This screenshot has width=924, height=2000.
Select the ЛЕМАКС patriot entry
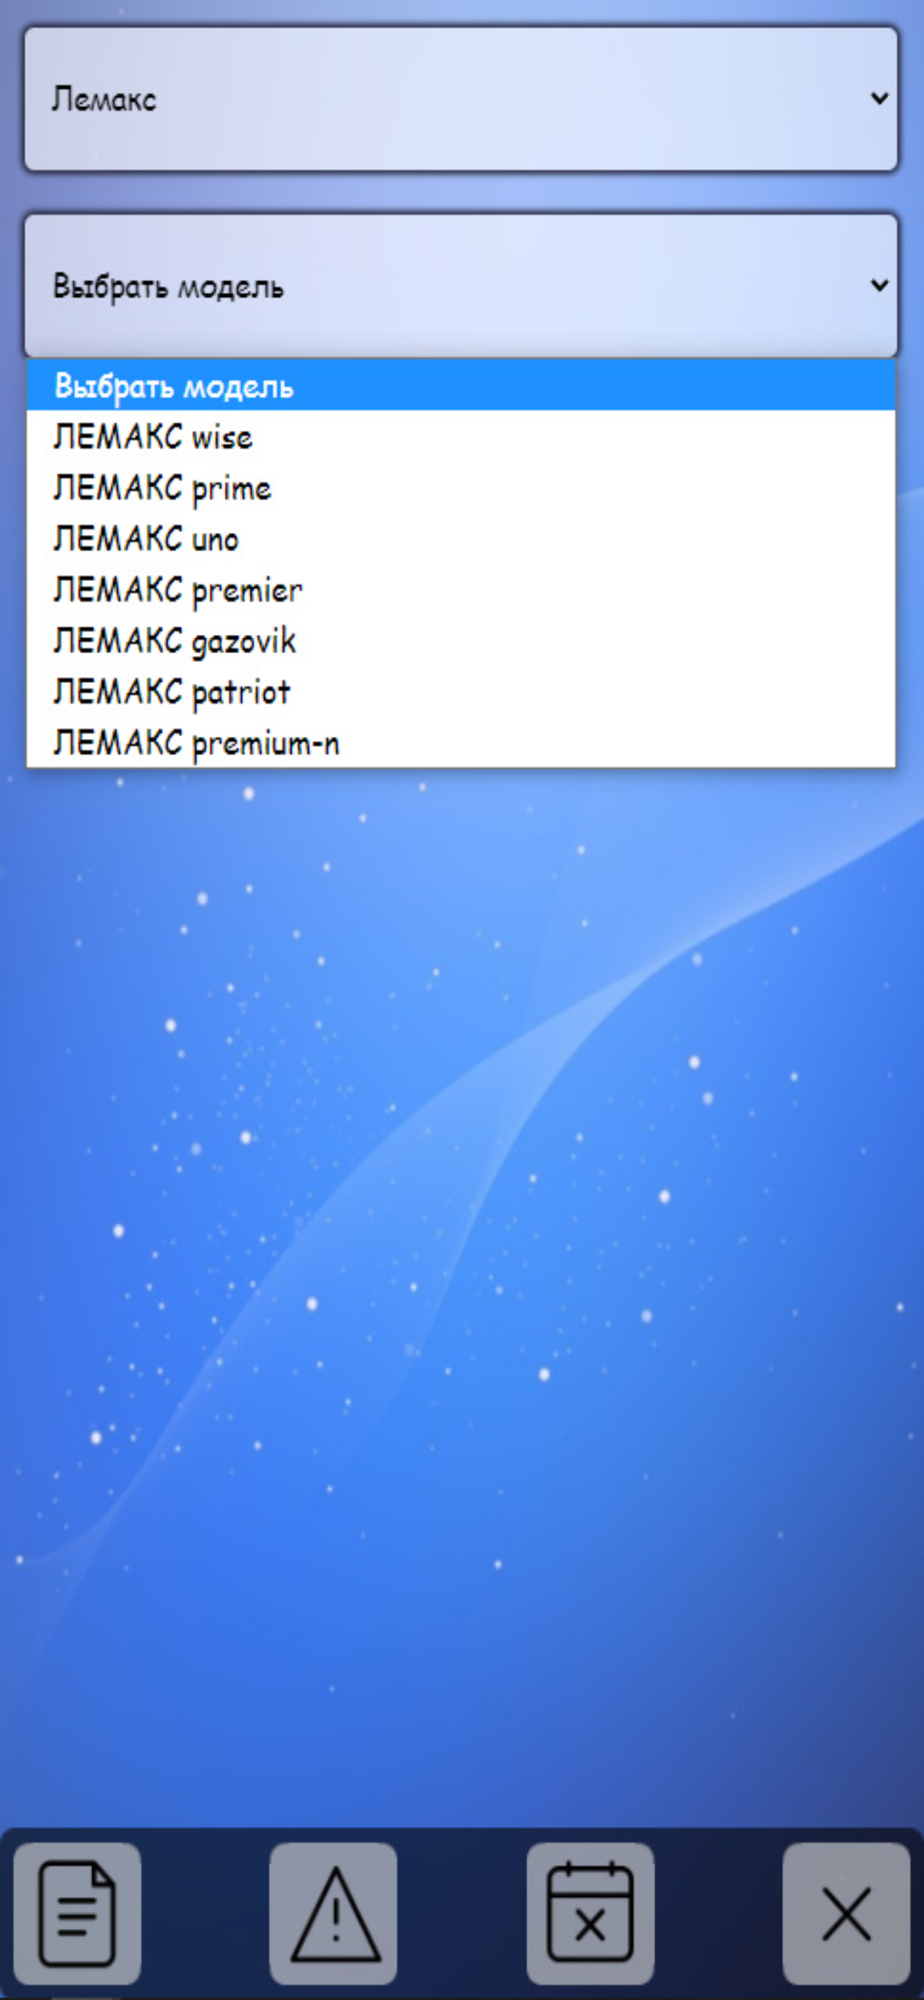461,692
